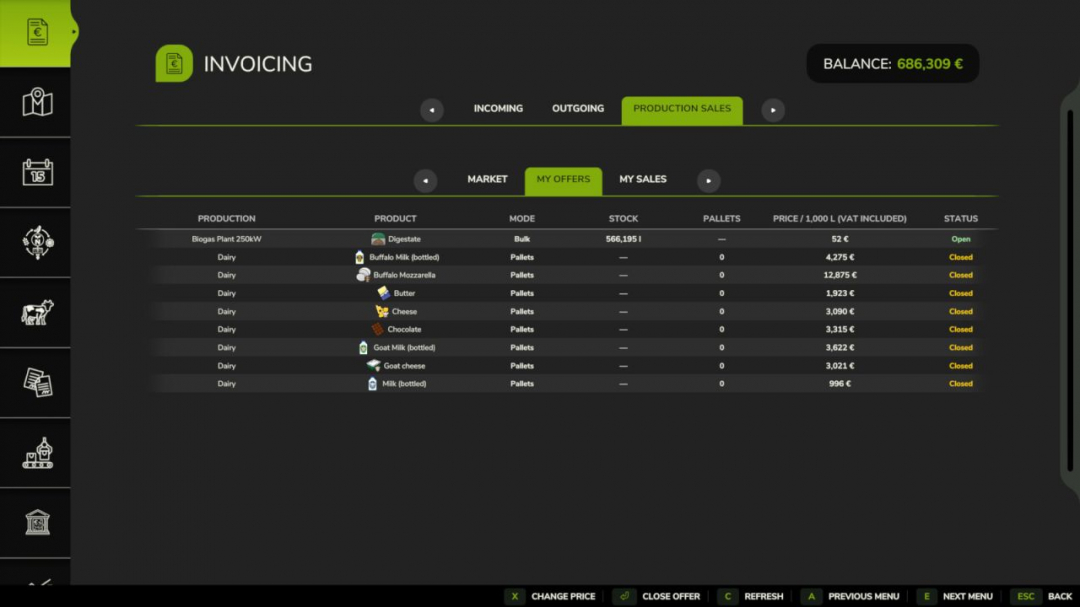Click the Open status of Digestate
Image resolution: width=1080 pixels, height=607 pixels.
tap(960, 239)
